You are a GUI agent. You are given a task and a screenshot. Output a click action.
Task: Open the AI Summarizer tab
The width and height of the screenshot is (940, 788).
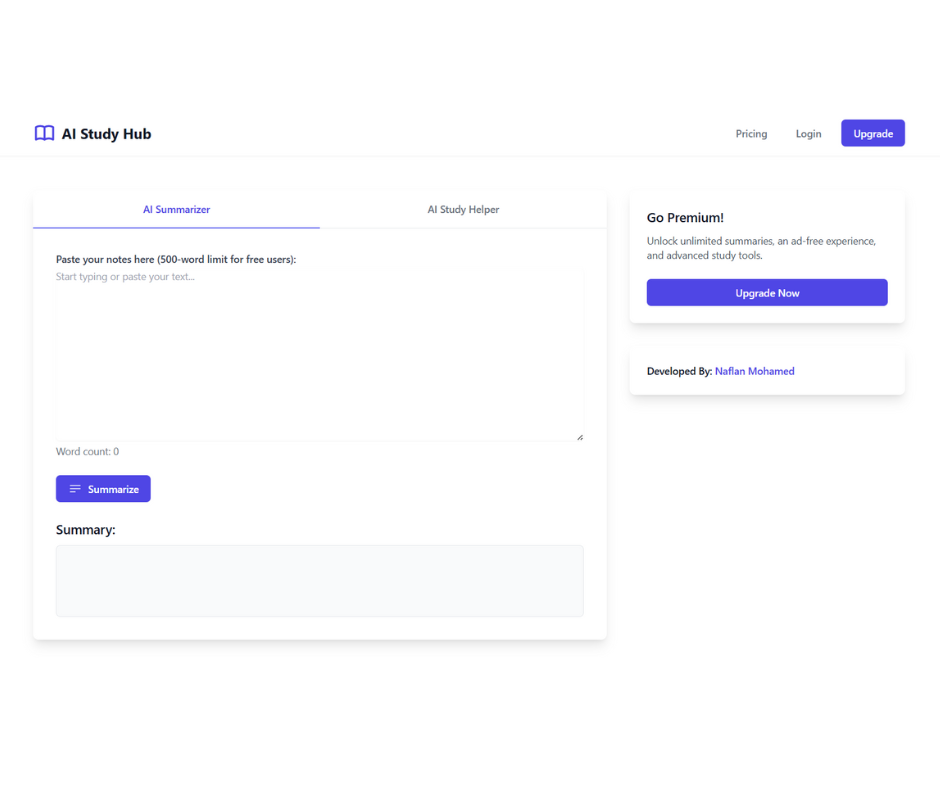tap(176, 210)
